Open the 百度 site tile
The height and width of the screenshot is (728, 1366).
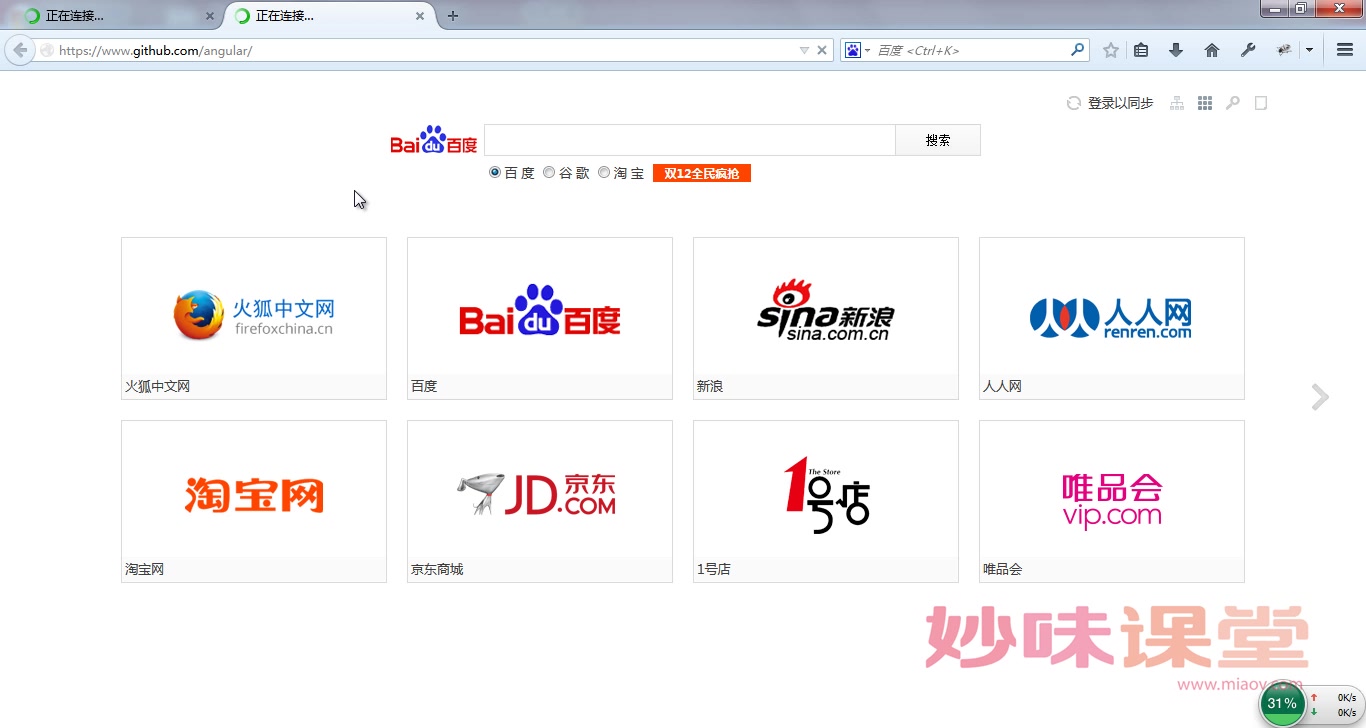coord(540,318)
